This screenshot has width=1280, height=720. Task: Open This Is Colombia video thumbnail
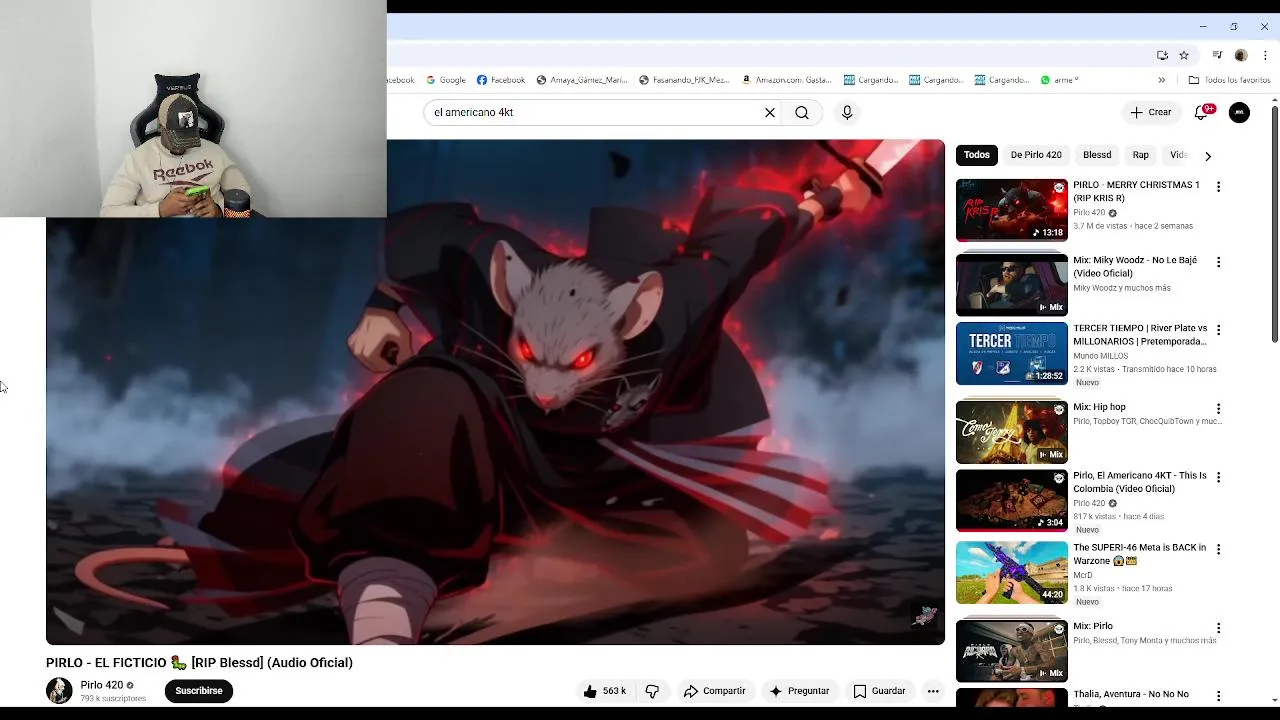point(1012,501)
